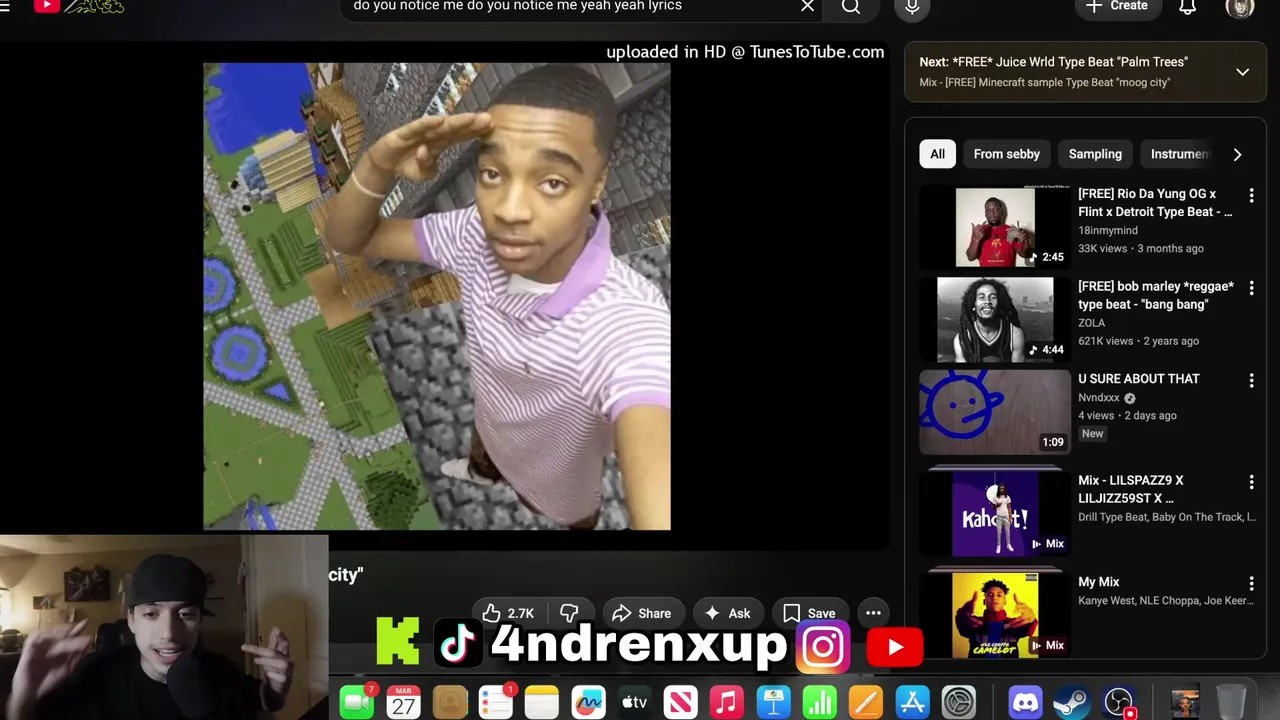Launch Freeform from the dock
The image size is (1280, 720).
coord(588,702)
